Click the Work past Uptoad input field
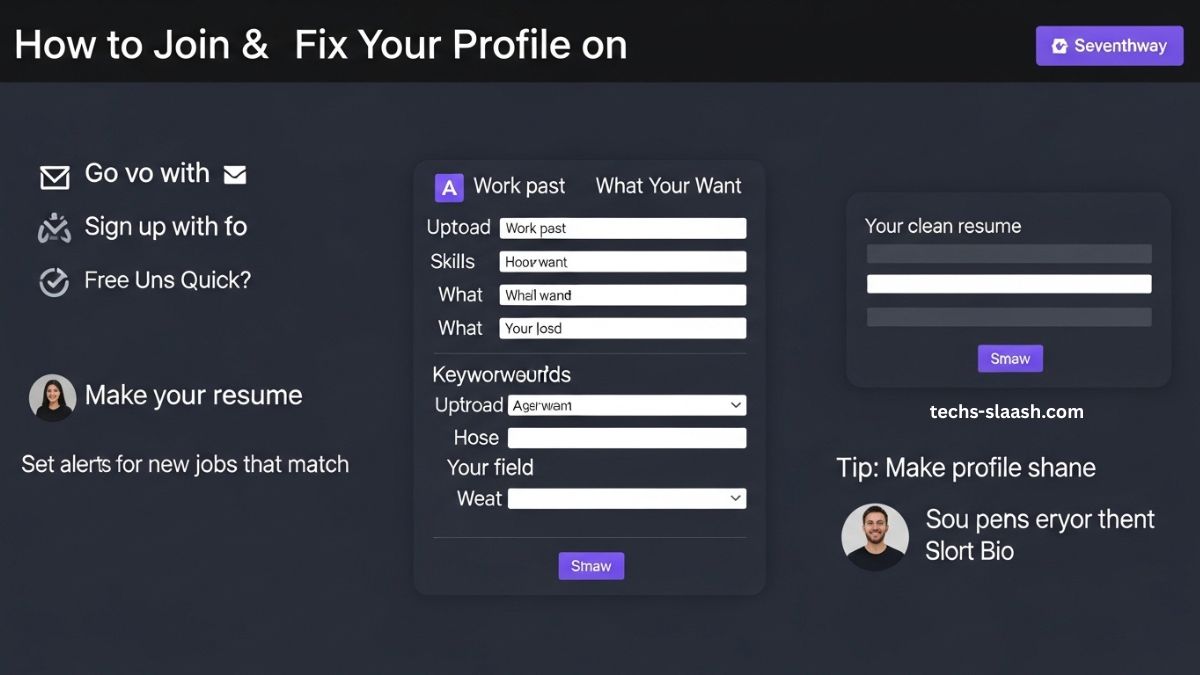Viewport: 1200px width, 675px height. point(622,228)
